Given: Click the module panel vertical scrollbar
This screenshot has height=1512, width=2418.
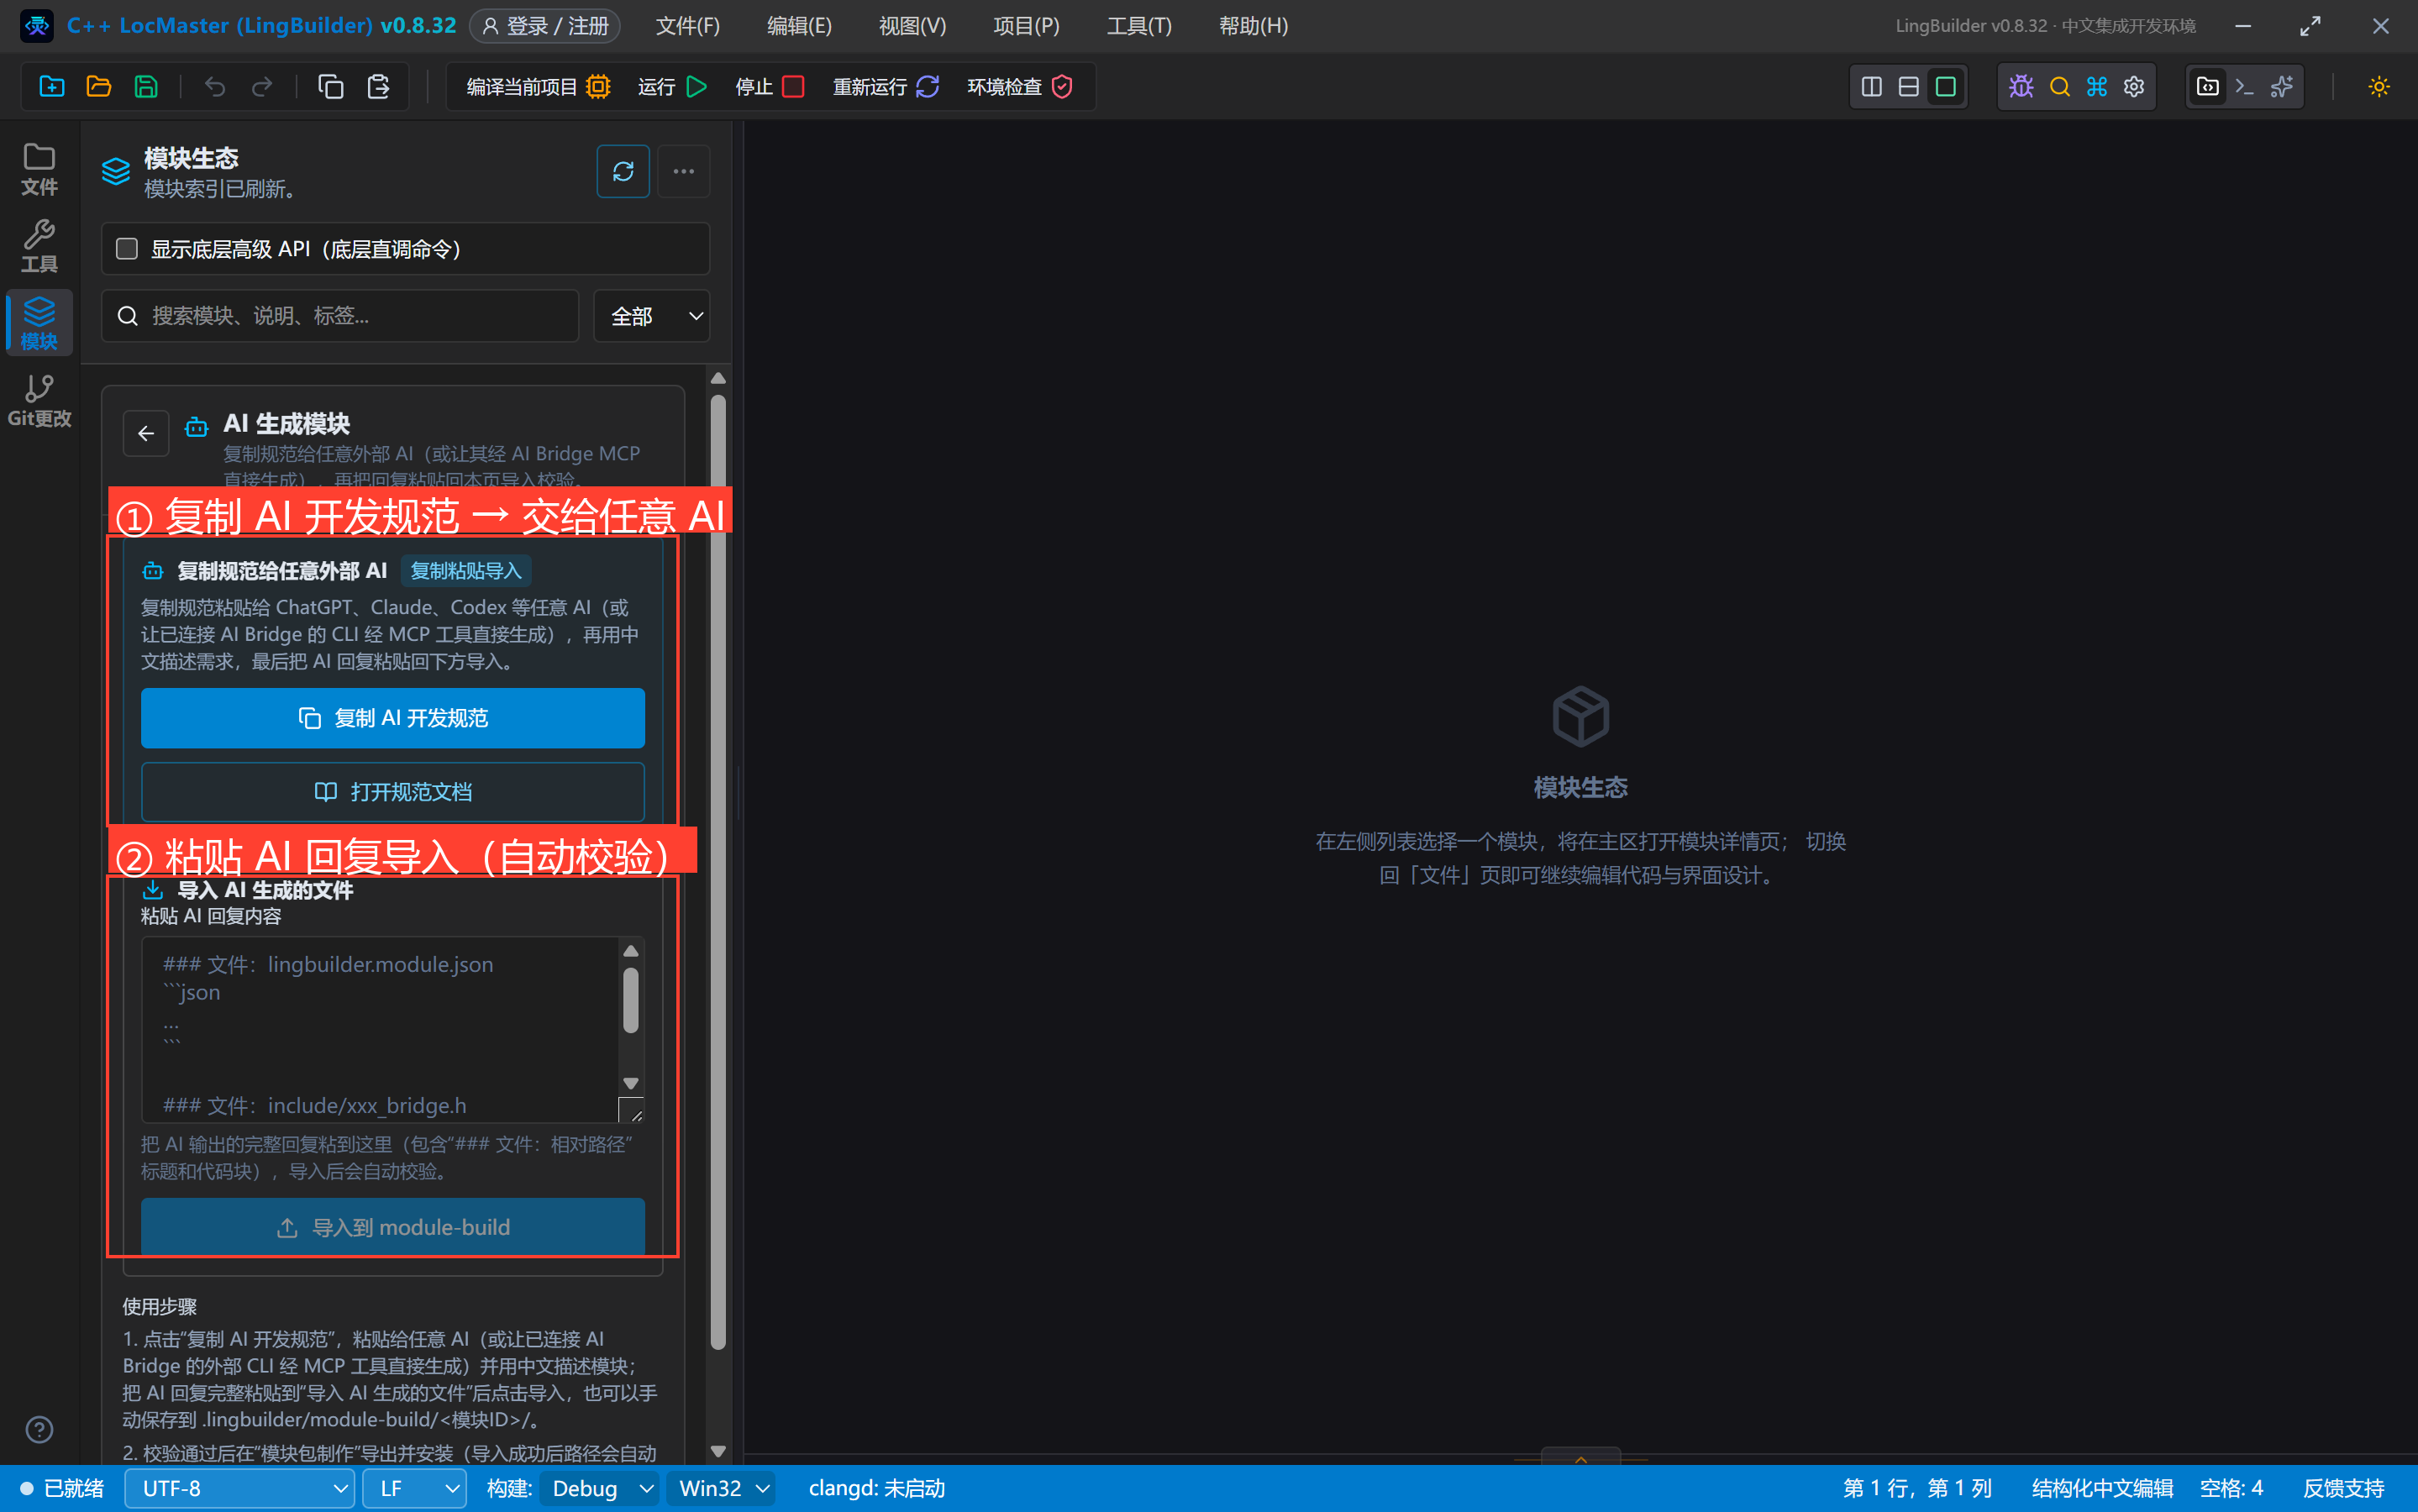Looking at the screenshot, I should [x=718, y=870].
